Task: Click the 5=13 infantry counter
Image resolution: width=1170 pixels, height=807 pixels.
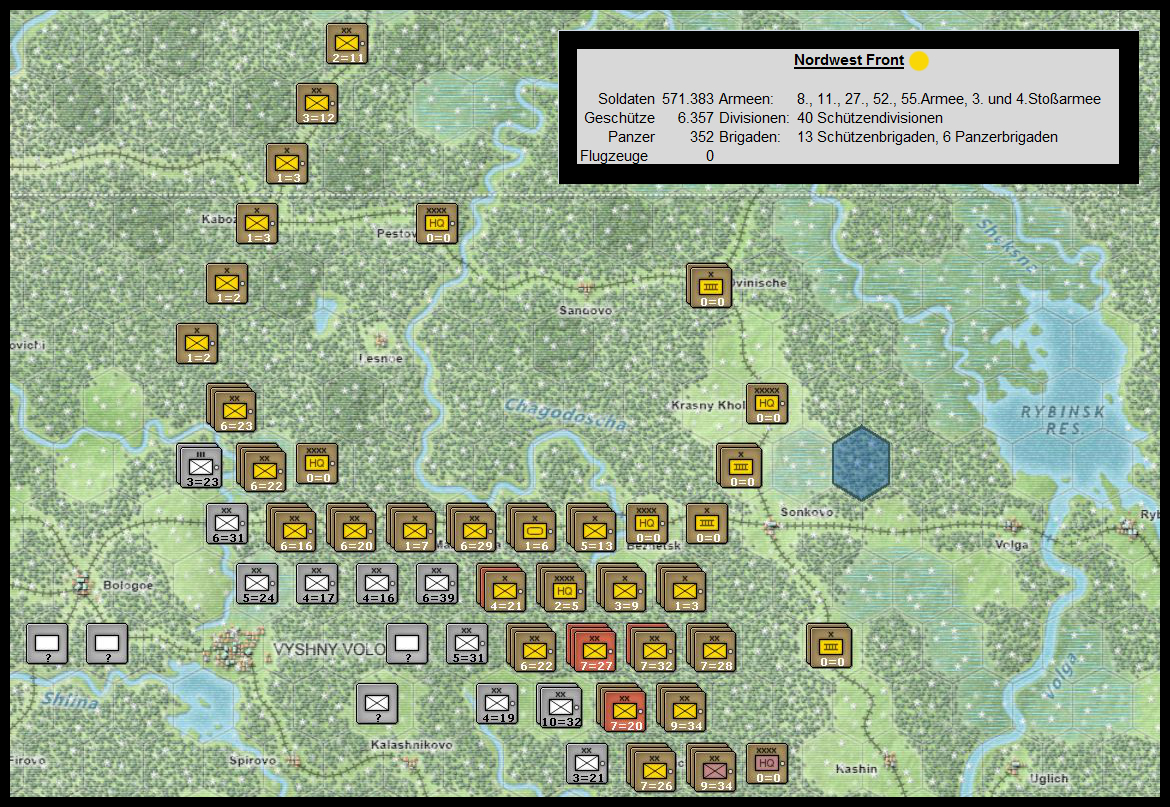Action: [592, 529]
